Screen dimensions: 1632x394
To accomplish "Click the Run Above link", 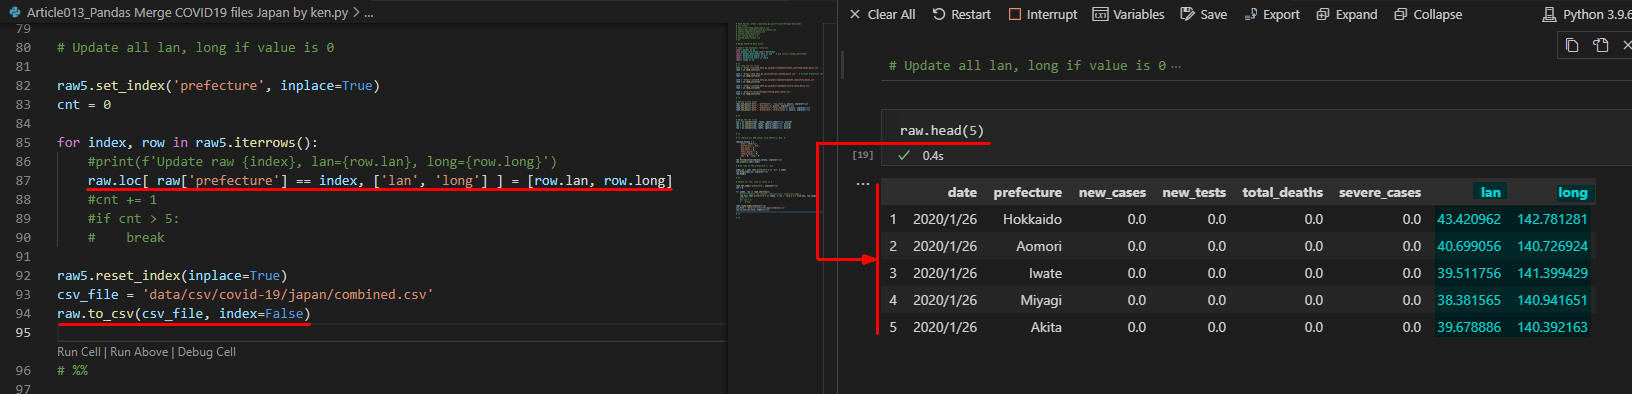I will point(139,352).
